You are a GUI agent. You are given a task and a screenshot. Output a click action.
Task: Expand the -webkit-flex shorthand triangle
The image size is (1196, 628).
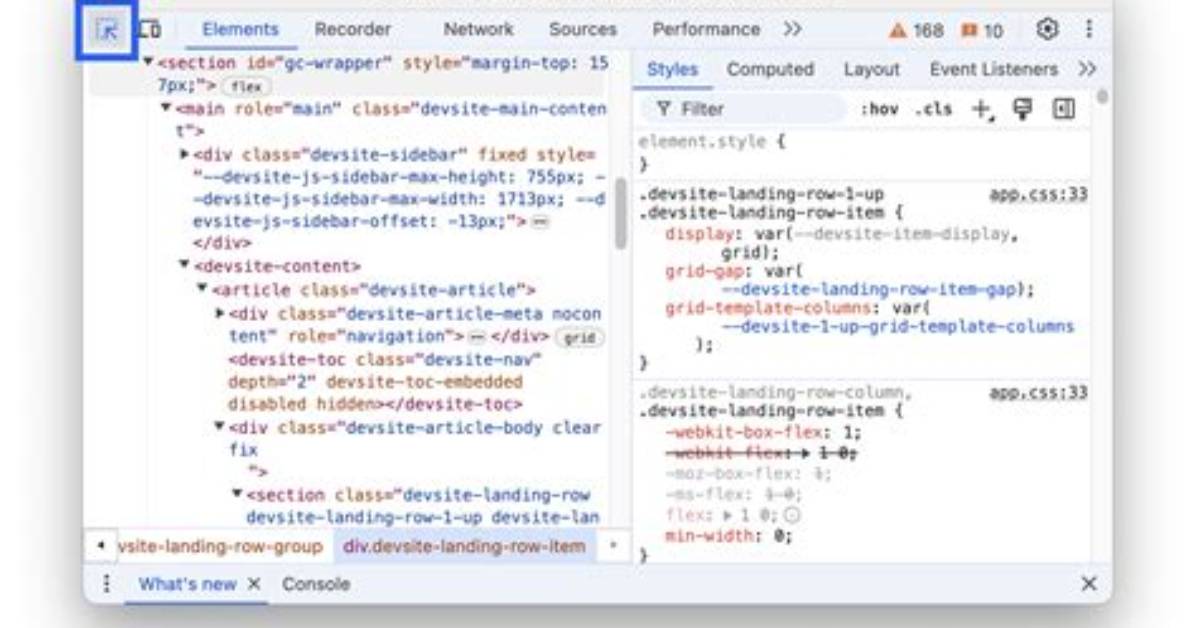[x=806, y=453]
